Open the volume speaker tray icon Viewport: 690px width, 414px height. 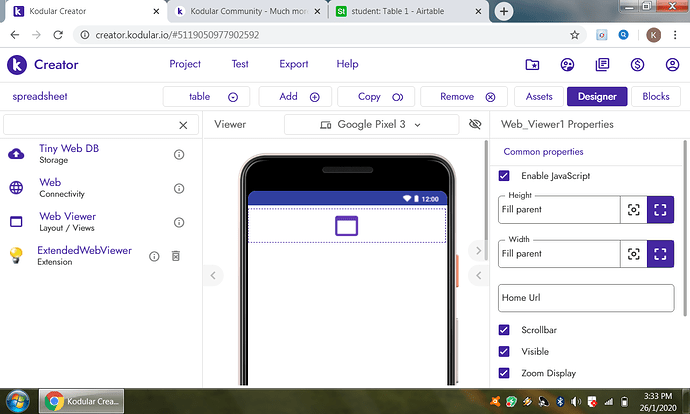coord(576,401)
